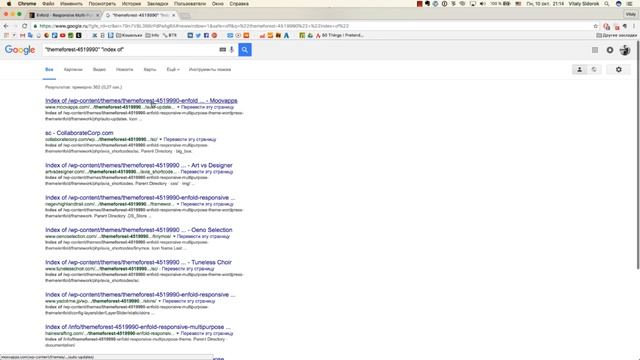The height and width of the screenshot is (360, 640).
Task: Expand cached options arrow for Moovapps result
Action: 178,107
